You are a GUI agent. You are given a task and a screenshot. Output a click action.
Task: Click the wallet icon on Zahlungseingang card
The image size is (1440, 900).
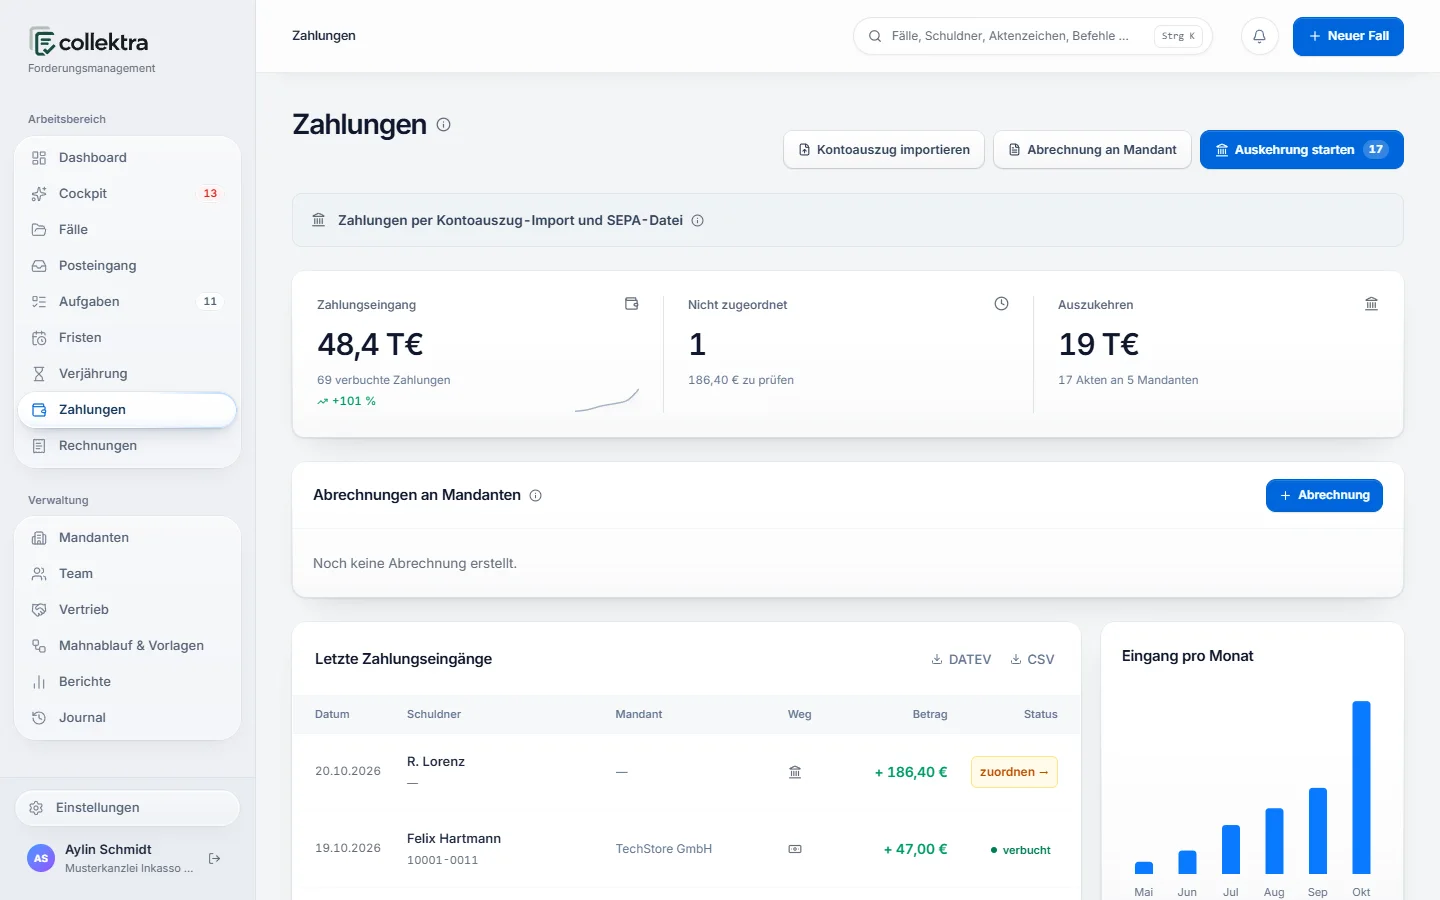[632, 304]
